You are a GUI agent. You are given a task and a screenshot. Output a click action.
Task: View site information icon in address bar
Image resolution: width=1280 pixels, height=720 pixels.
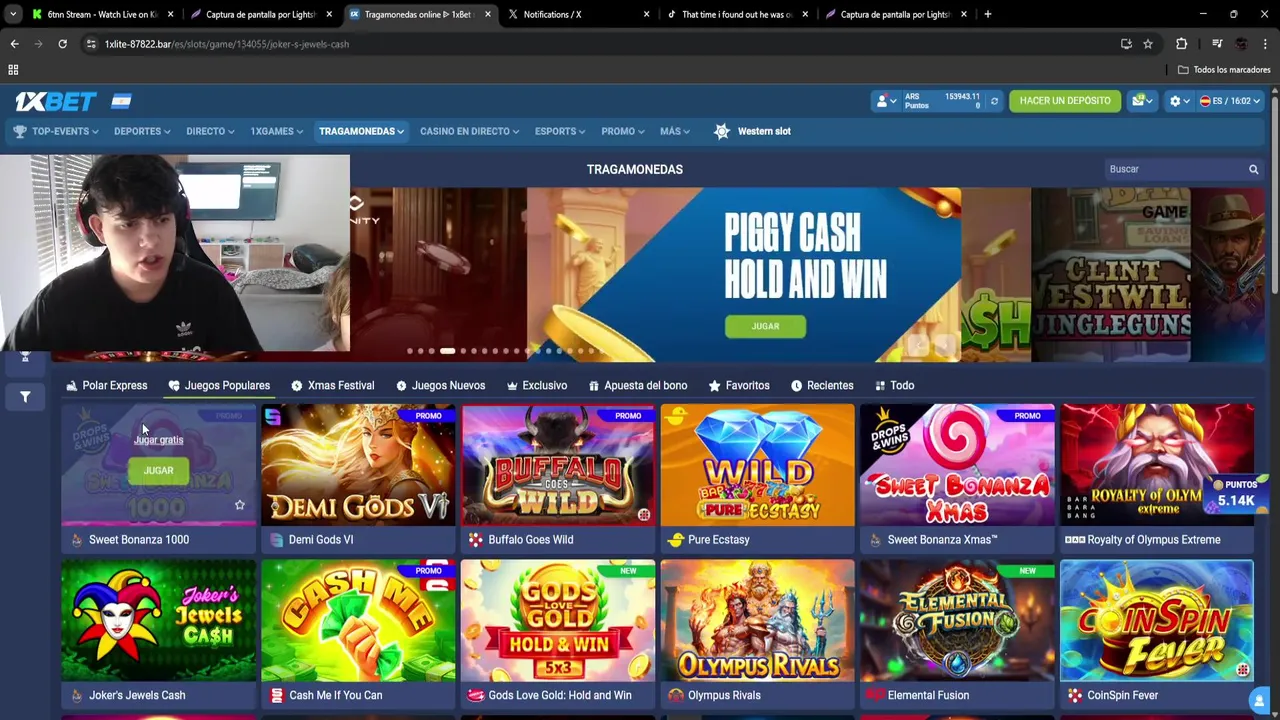click(91, 44)
